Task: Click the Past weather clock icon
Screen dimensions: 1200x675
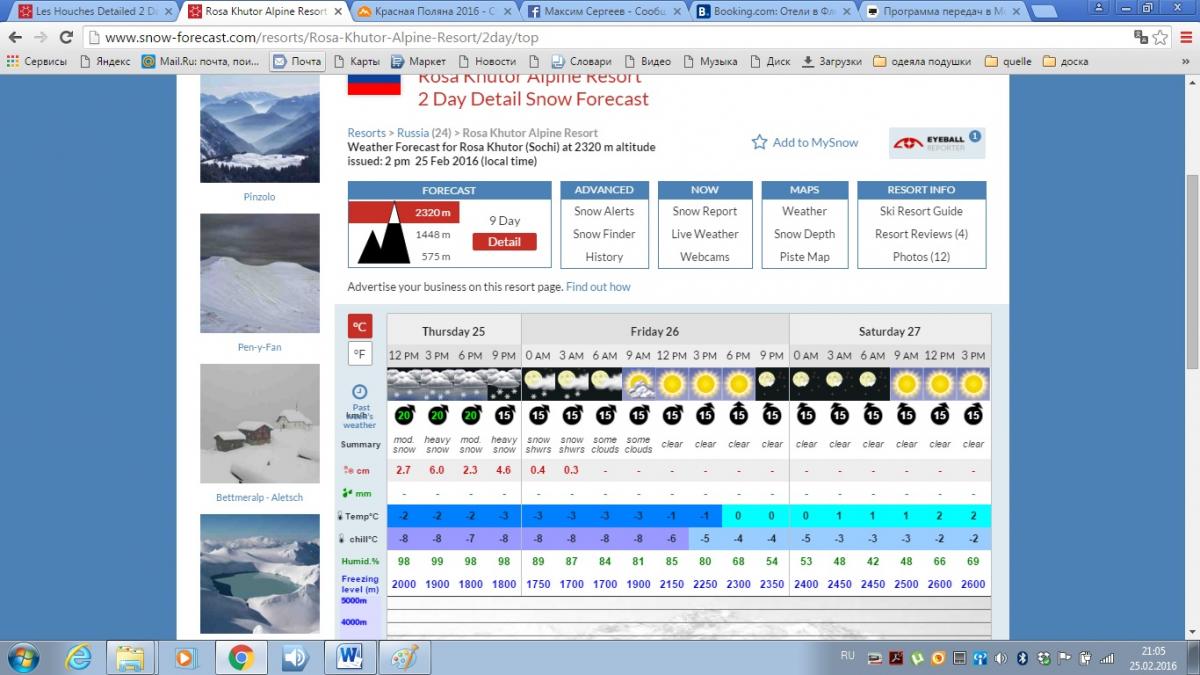Action: point(360,392)
